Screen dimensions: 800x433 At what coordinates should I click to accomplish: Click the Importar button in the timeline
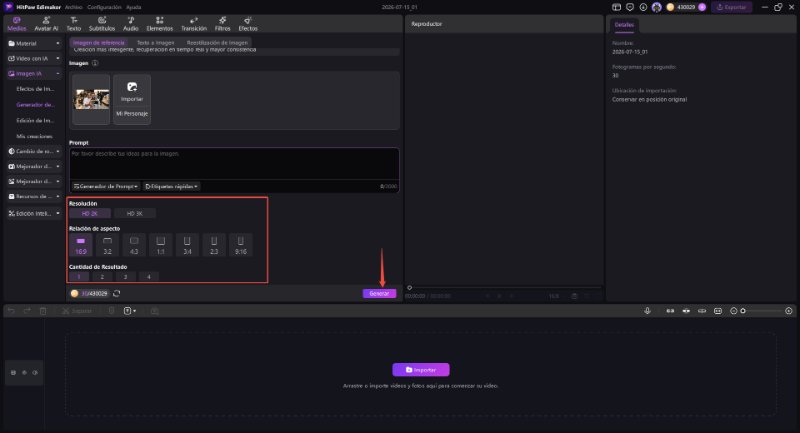coord(421,370)
